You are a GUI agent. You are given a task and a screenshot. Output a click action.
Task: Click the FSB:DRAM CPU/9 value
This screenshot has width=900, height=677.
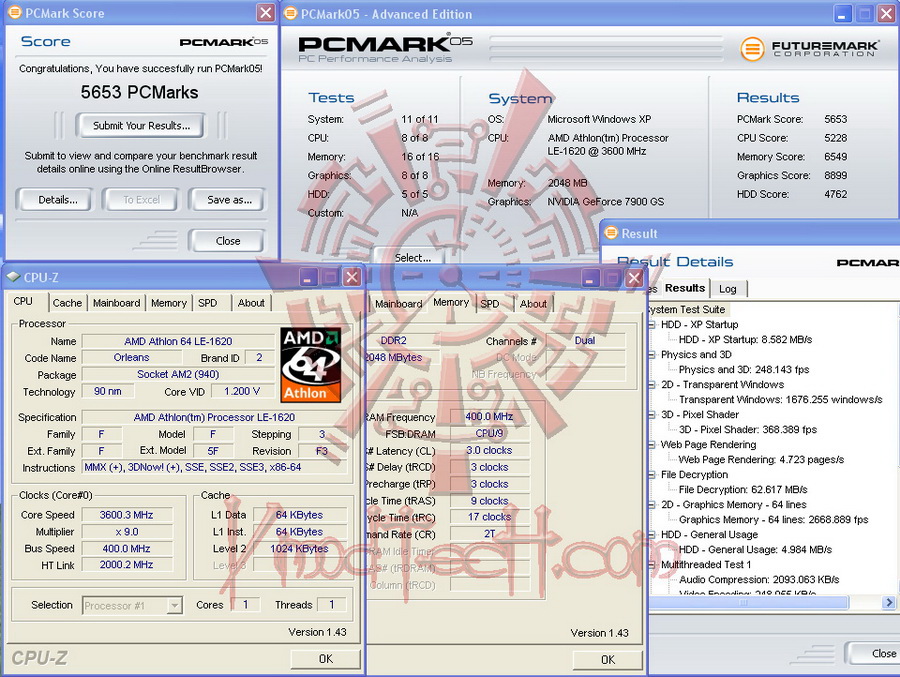[489, 433]
